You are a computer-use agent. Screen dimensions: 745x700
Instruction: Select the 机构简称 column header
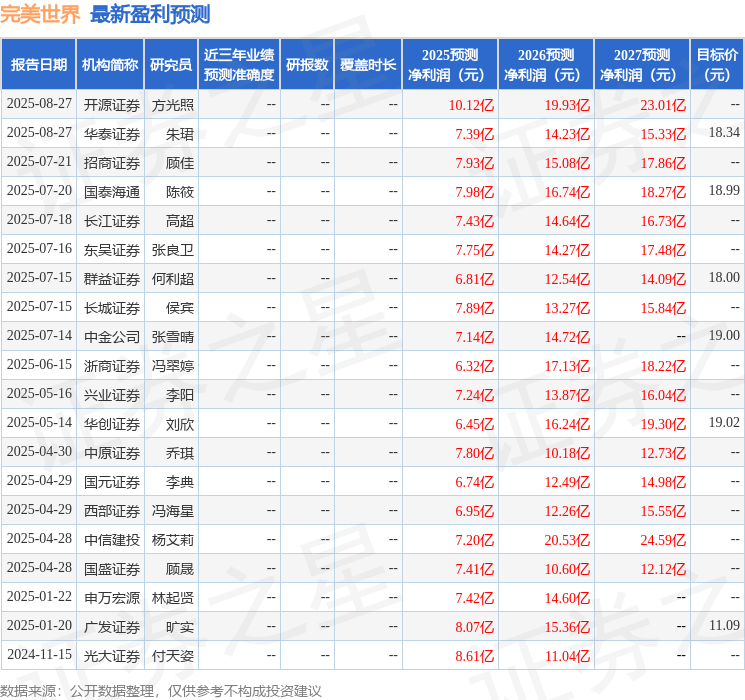110,65
